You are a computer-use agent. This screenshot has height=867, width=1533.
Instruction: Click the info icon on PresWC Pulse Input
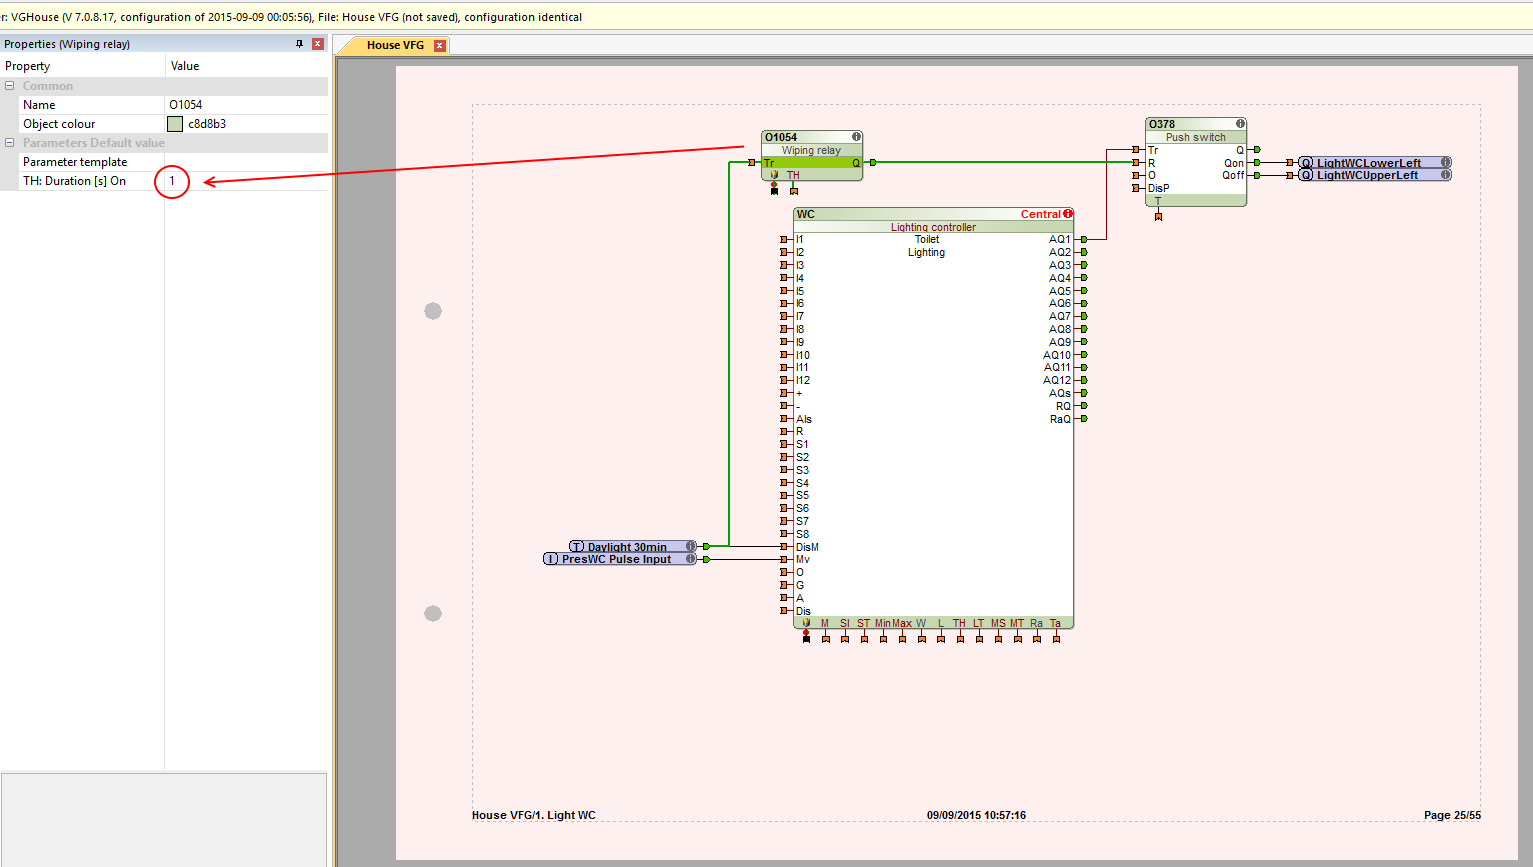click(690, 559)
